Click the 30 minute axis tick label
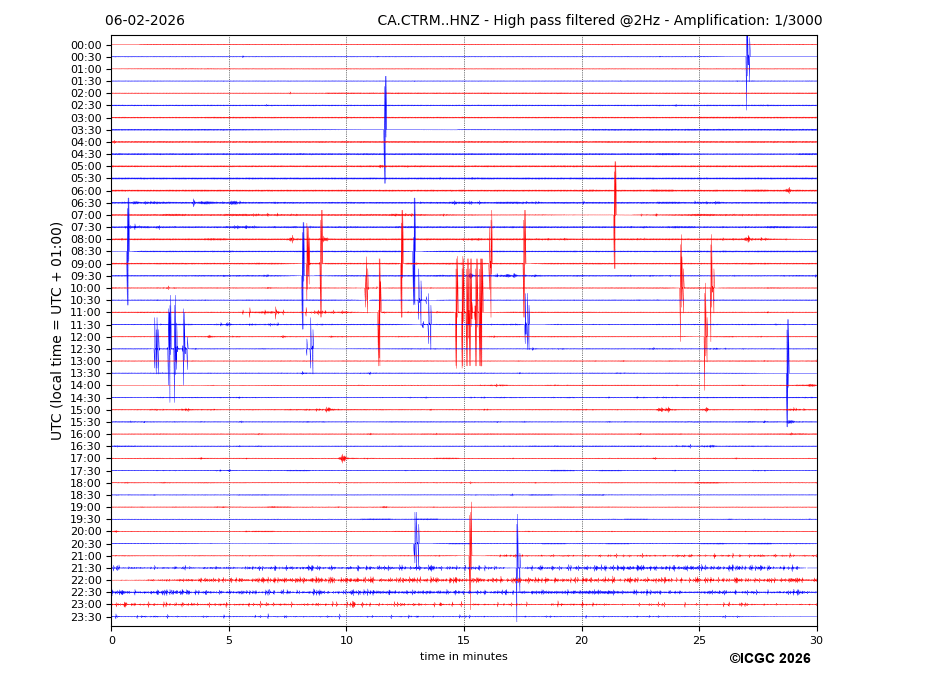Image resolution: width=927 pixels, height=696 pixels. pyautogui.click(x=816, y=640)
